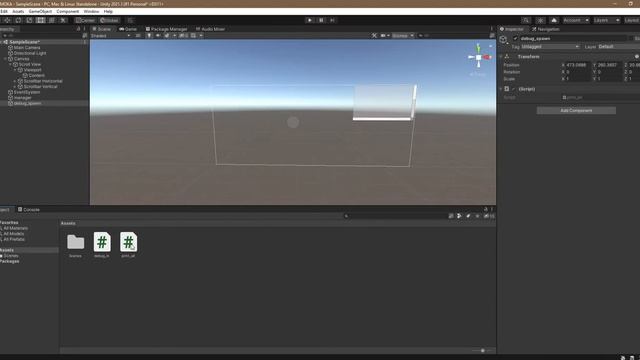Advance one frame with the Step button
The height and width of the screenshot is (360, 640).
pyautogui.click(x=332, y=20)
